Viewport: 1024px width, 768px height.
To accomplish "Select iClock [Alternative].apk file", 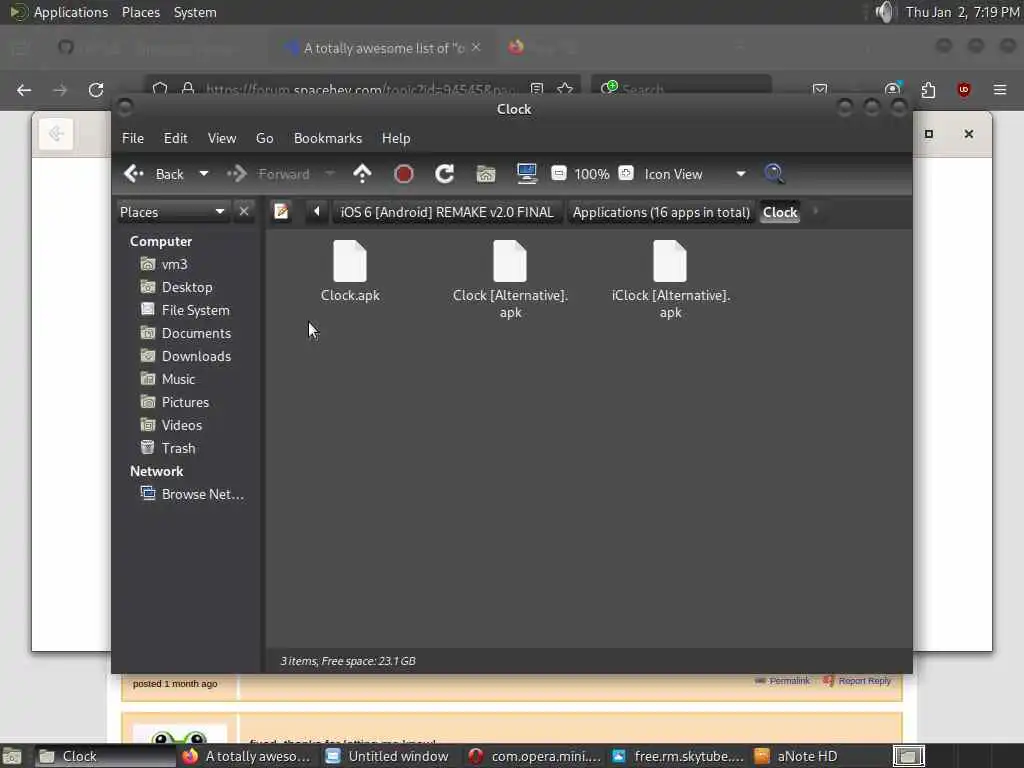I will [x=670, y=280].
